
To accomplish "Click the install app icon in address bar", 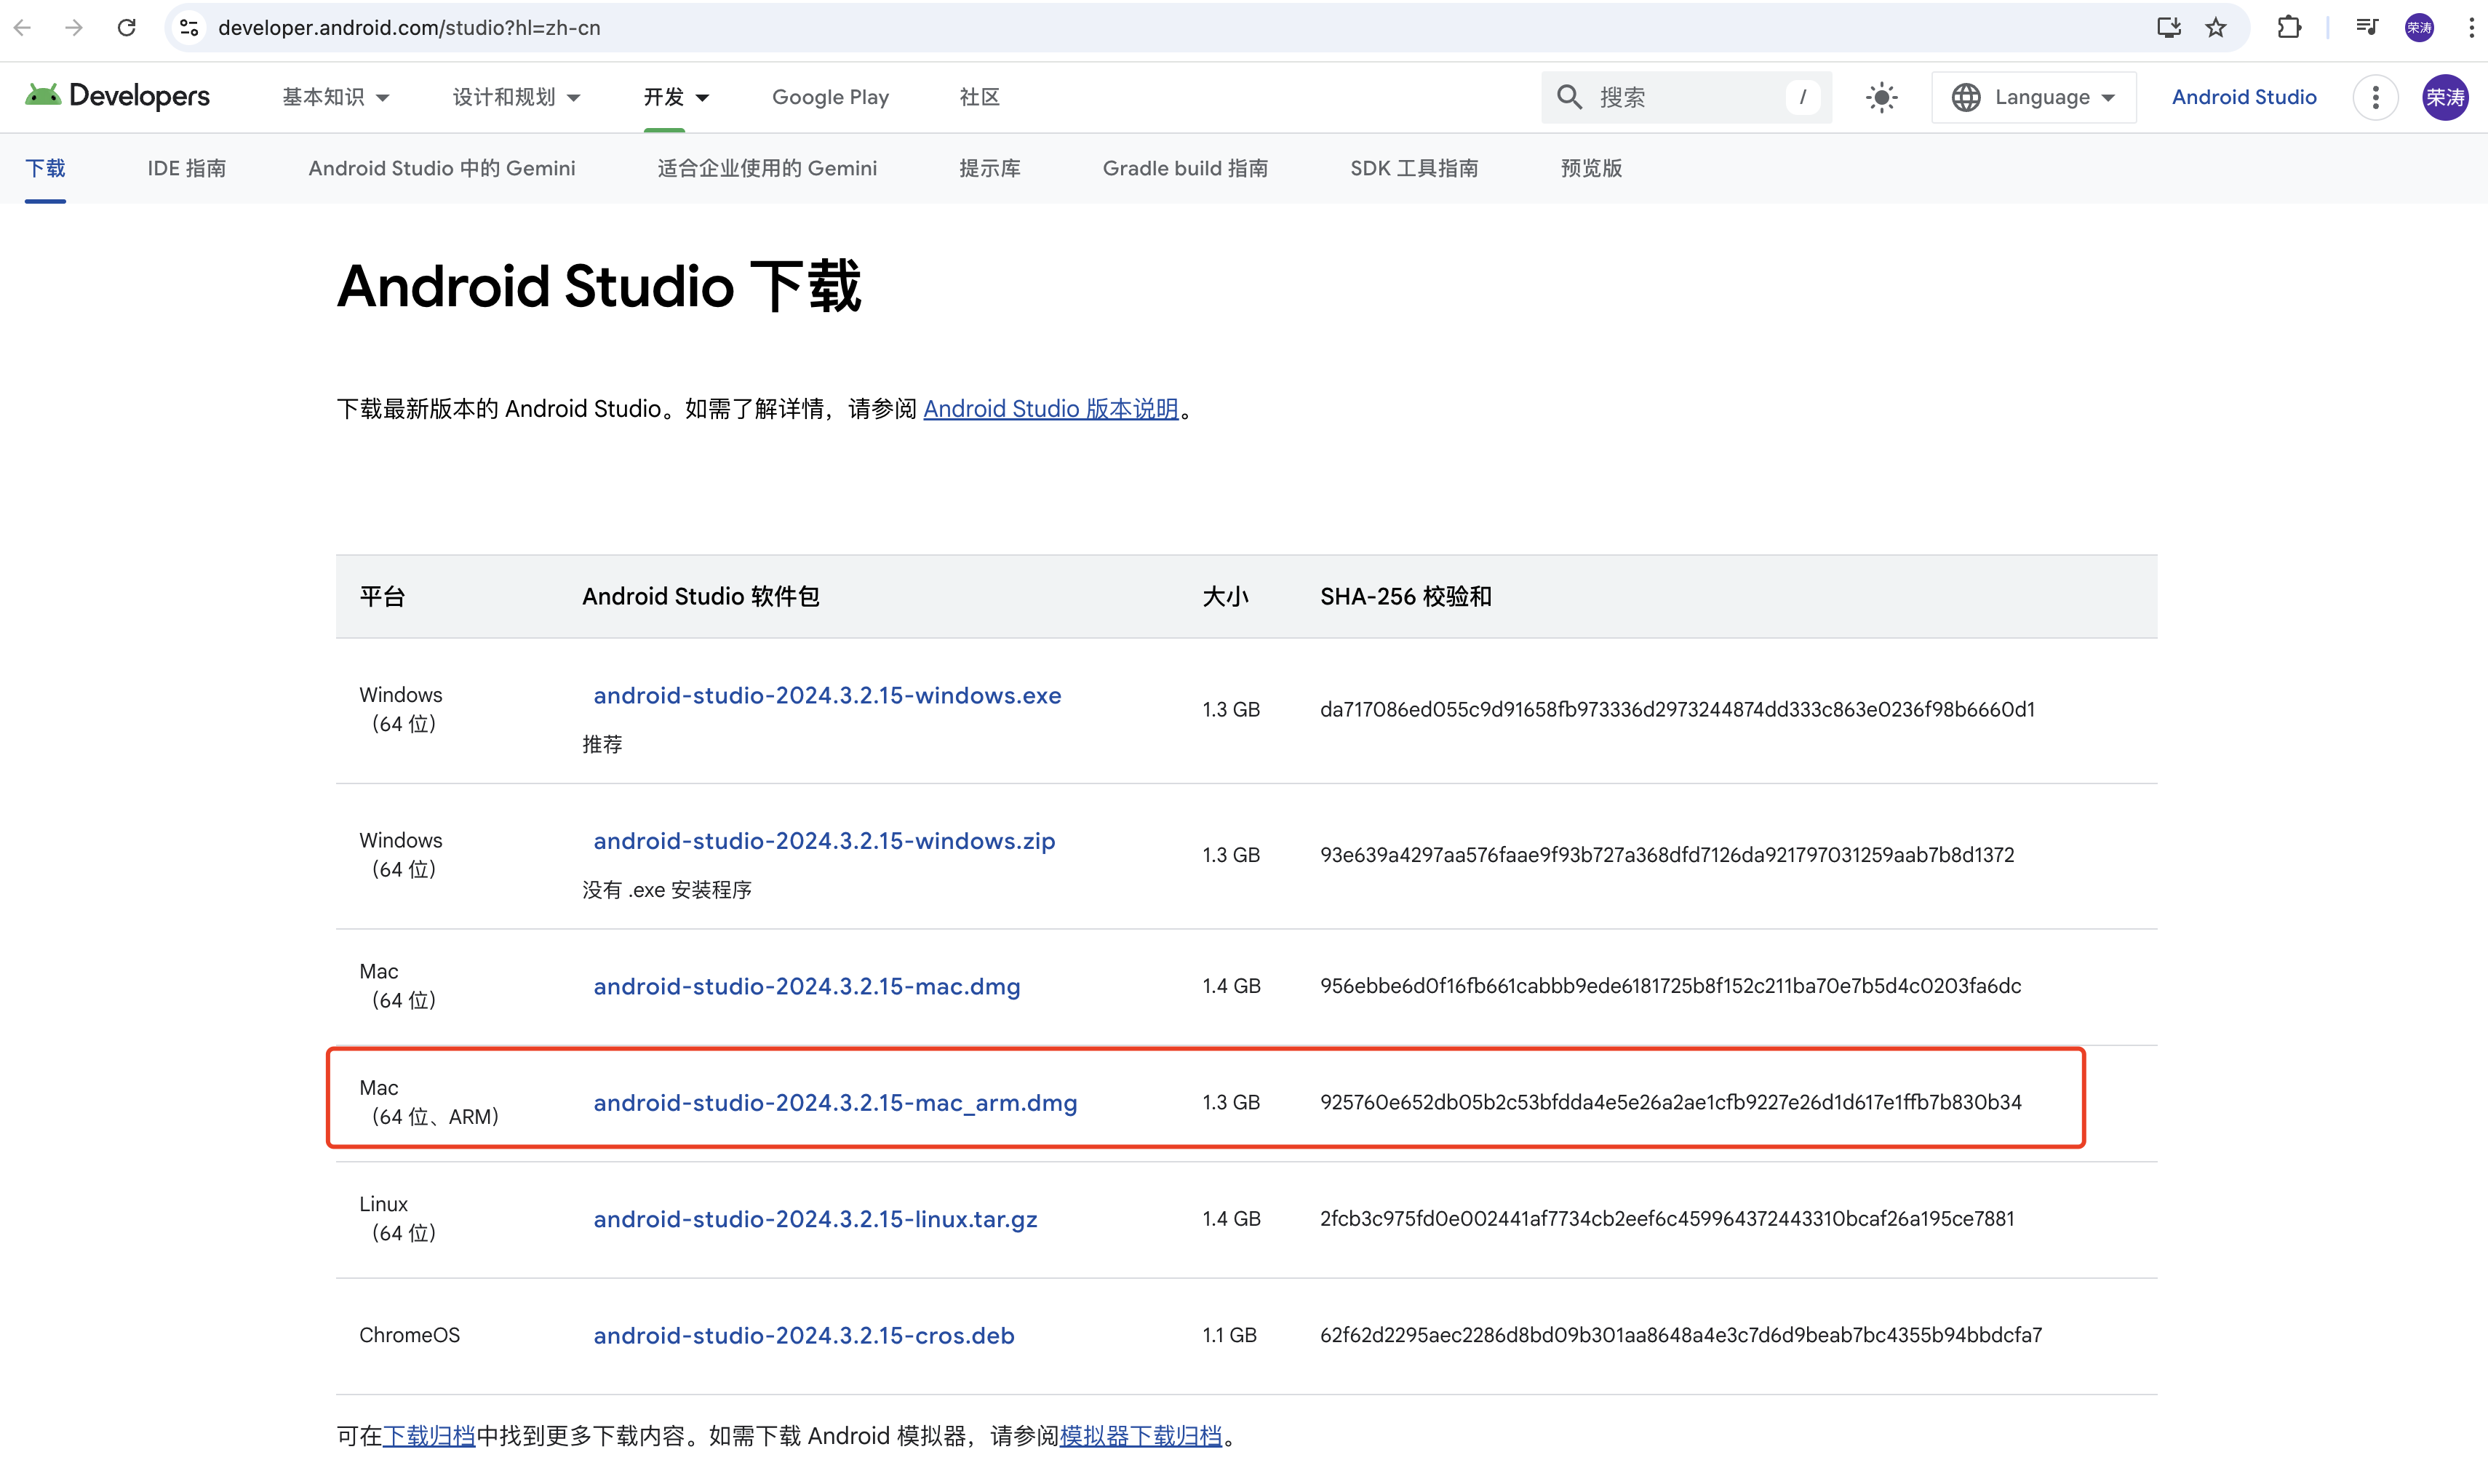I will pyautogui.click(x=2168, y=27).
